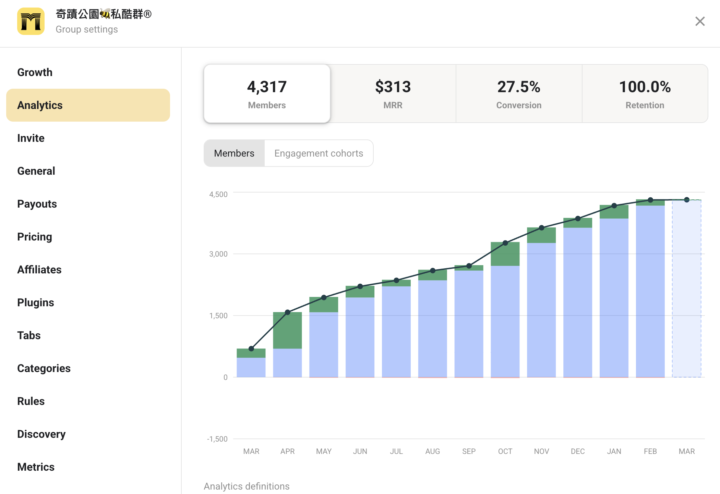720x494 pixels.
Task: Go to the Invite settings page
Action: 31,138
